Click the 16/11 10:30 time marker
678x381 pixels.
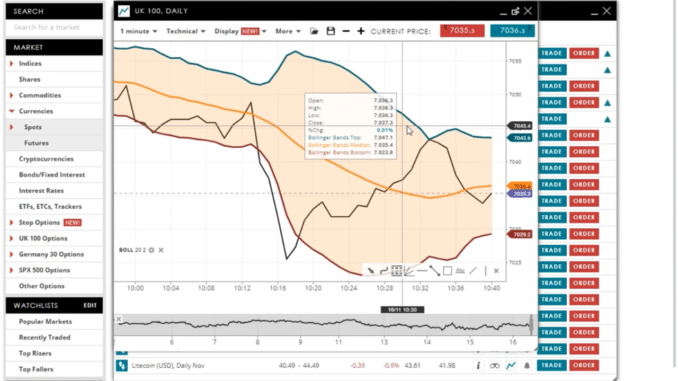403,310
